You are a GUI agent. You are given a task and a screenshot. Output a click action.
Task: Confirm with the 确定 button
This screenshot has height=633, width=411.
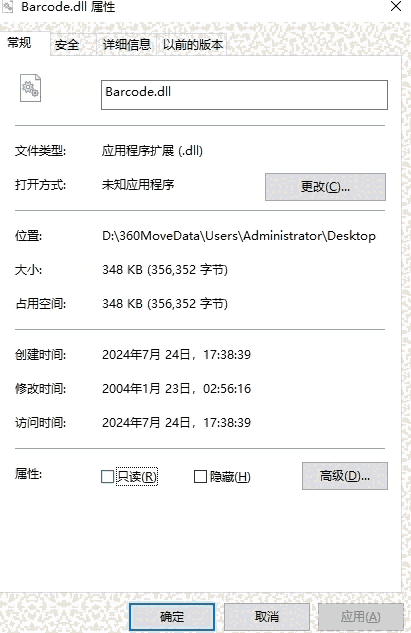coord(172,616)
